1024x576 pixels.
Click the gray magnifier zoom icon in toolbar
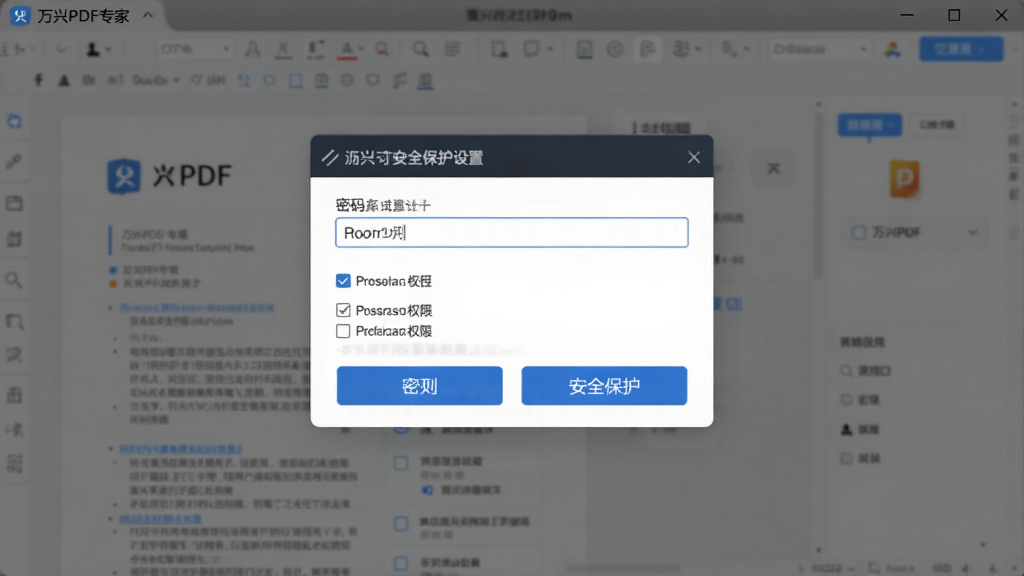point(420,49)
